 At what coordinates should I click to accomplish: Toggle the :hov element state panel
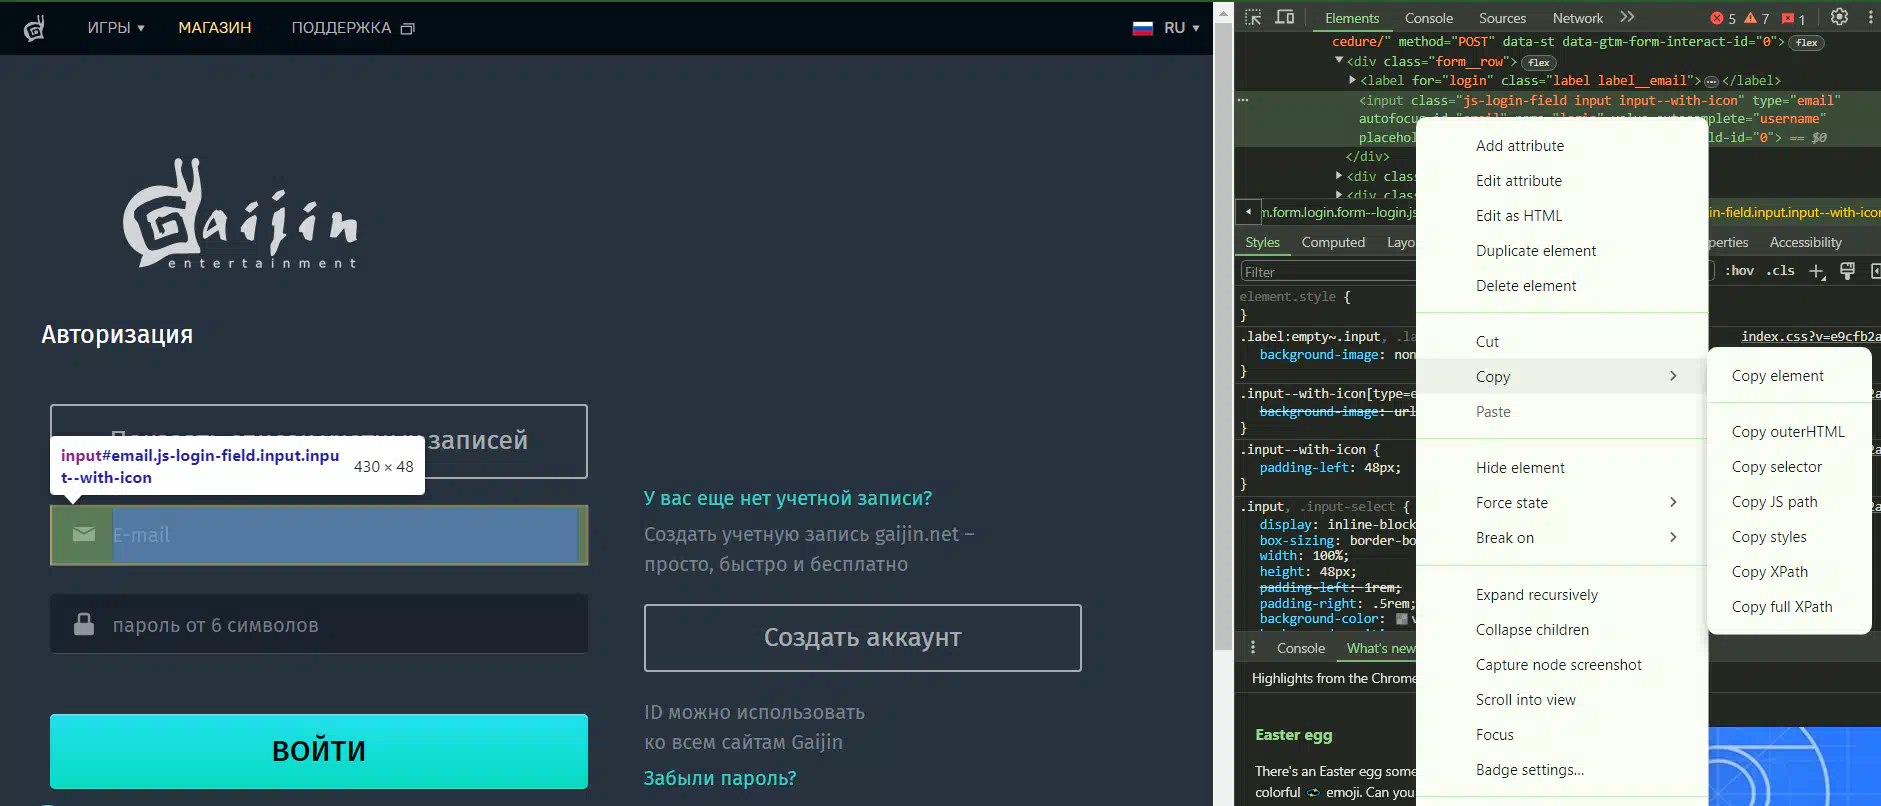click(1739, 271)
